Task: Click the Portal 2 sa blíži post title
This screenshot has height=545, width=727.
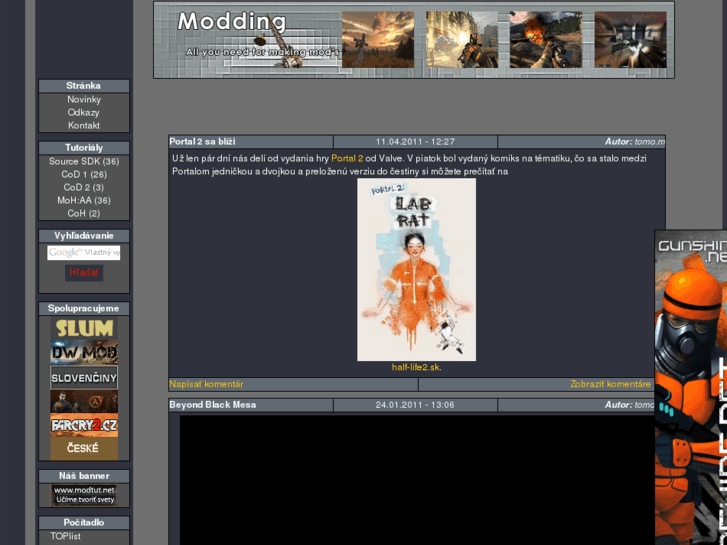Action: (x=202, y=142)
